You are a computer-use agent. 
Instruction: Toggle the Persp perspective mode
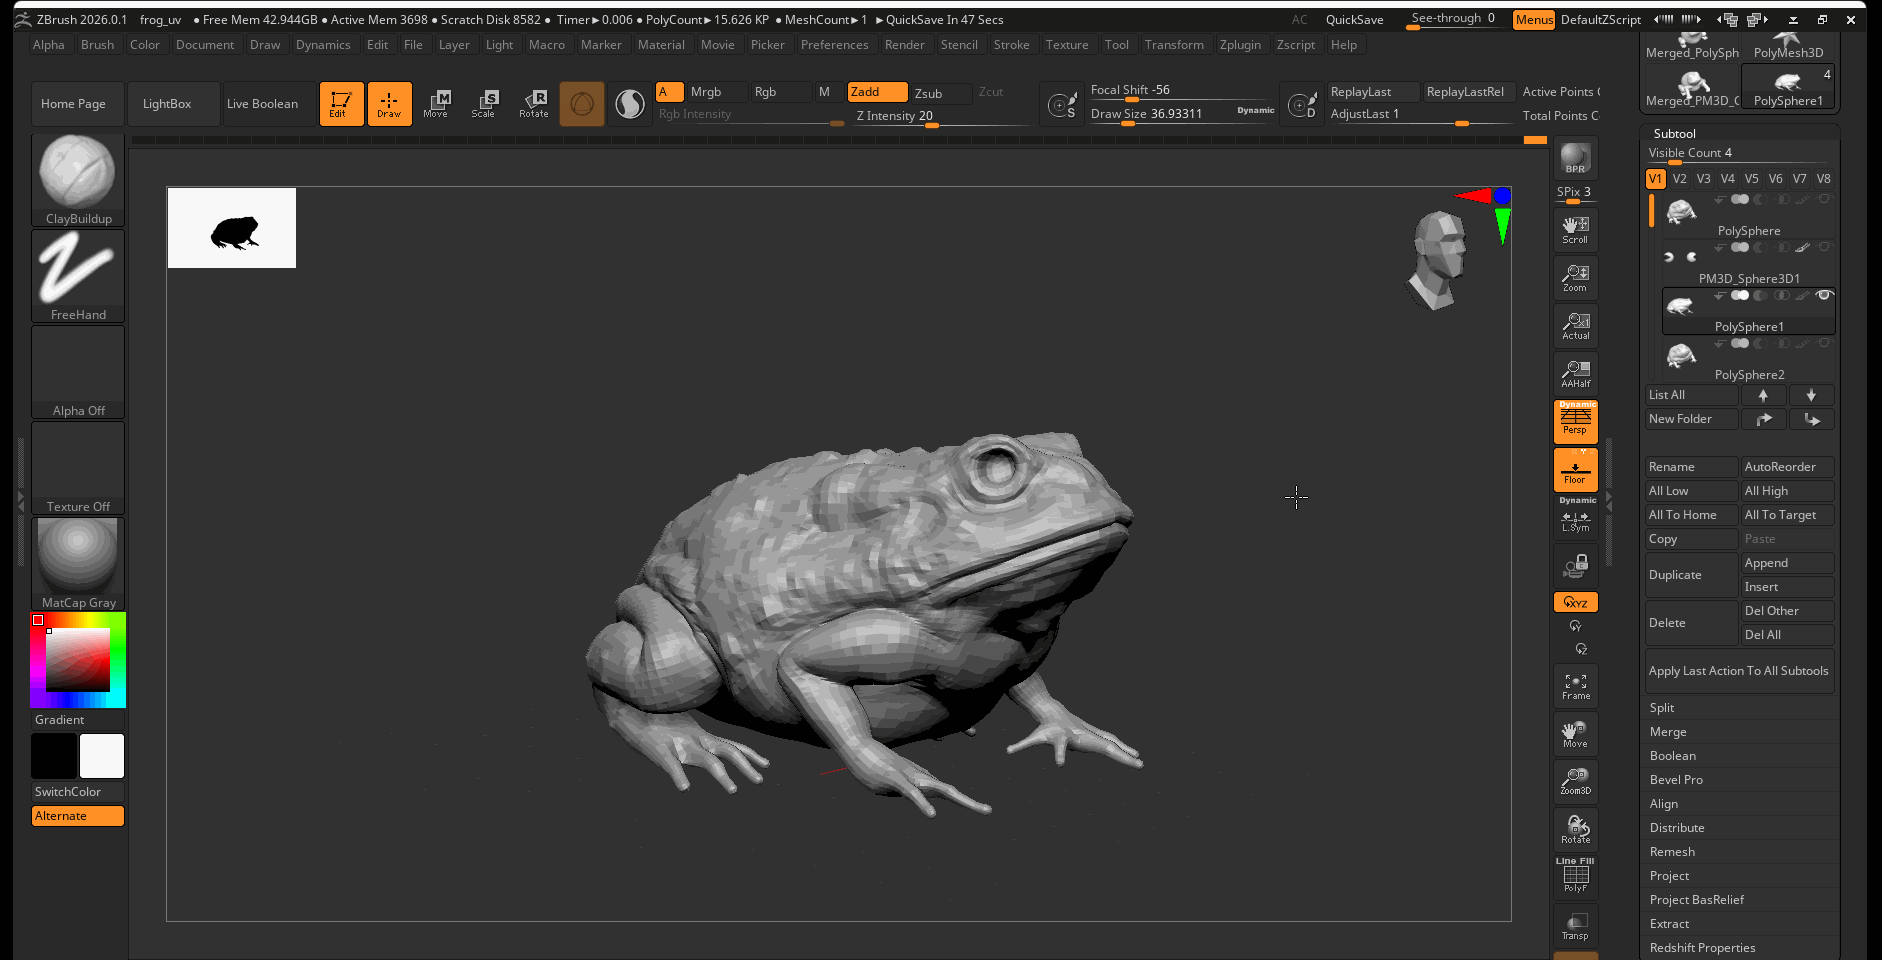coord(1575,421)
